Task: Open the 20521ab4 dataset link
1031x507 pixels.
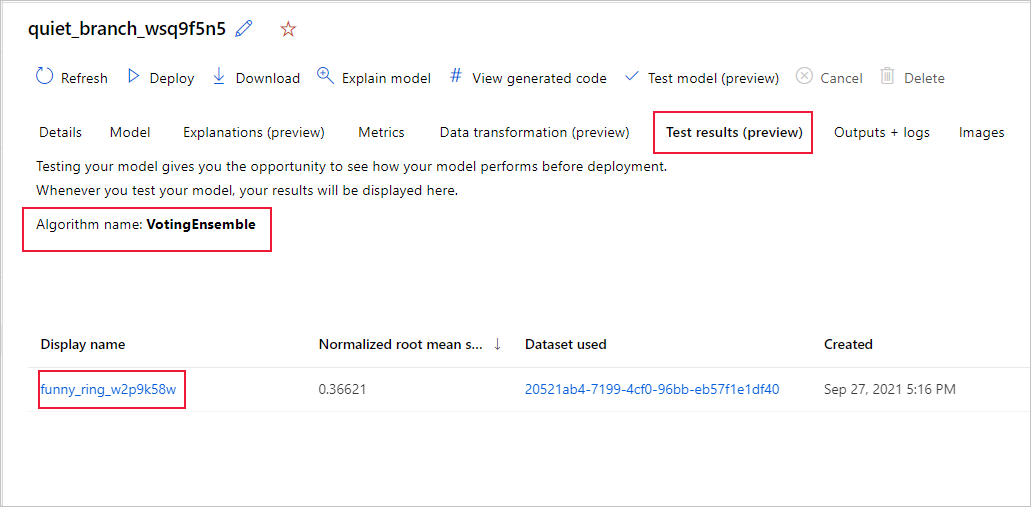Action: pos(652,389)
